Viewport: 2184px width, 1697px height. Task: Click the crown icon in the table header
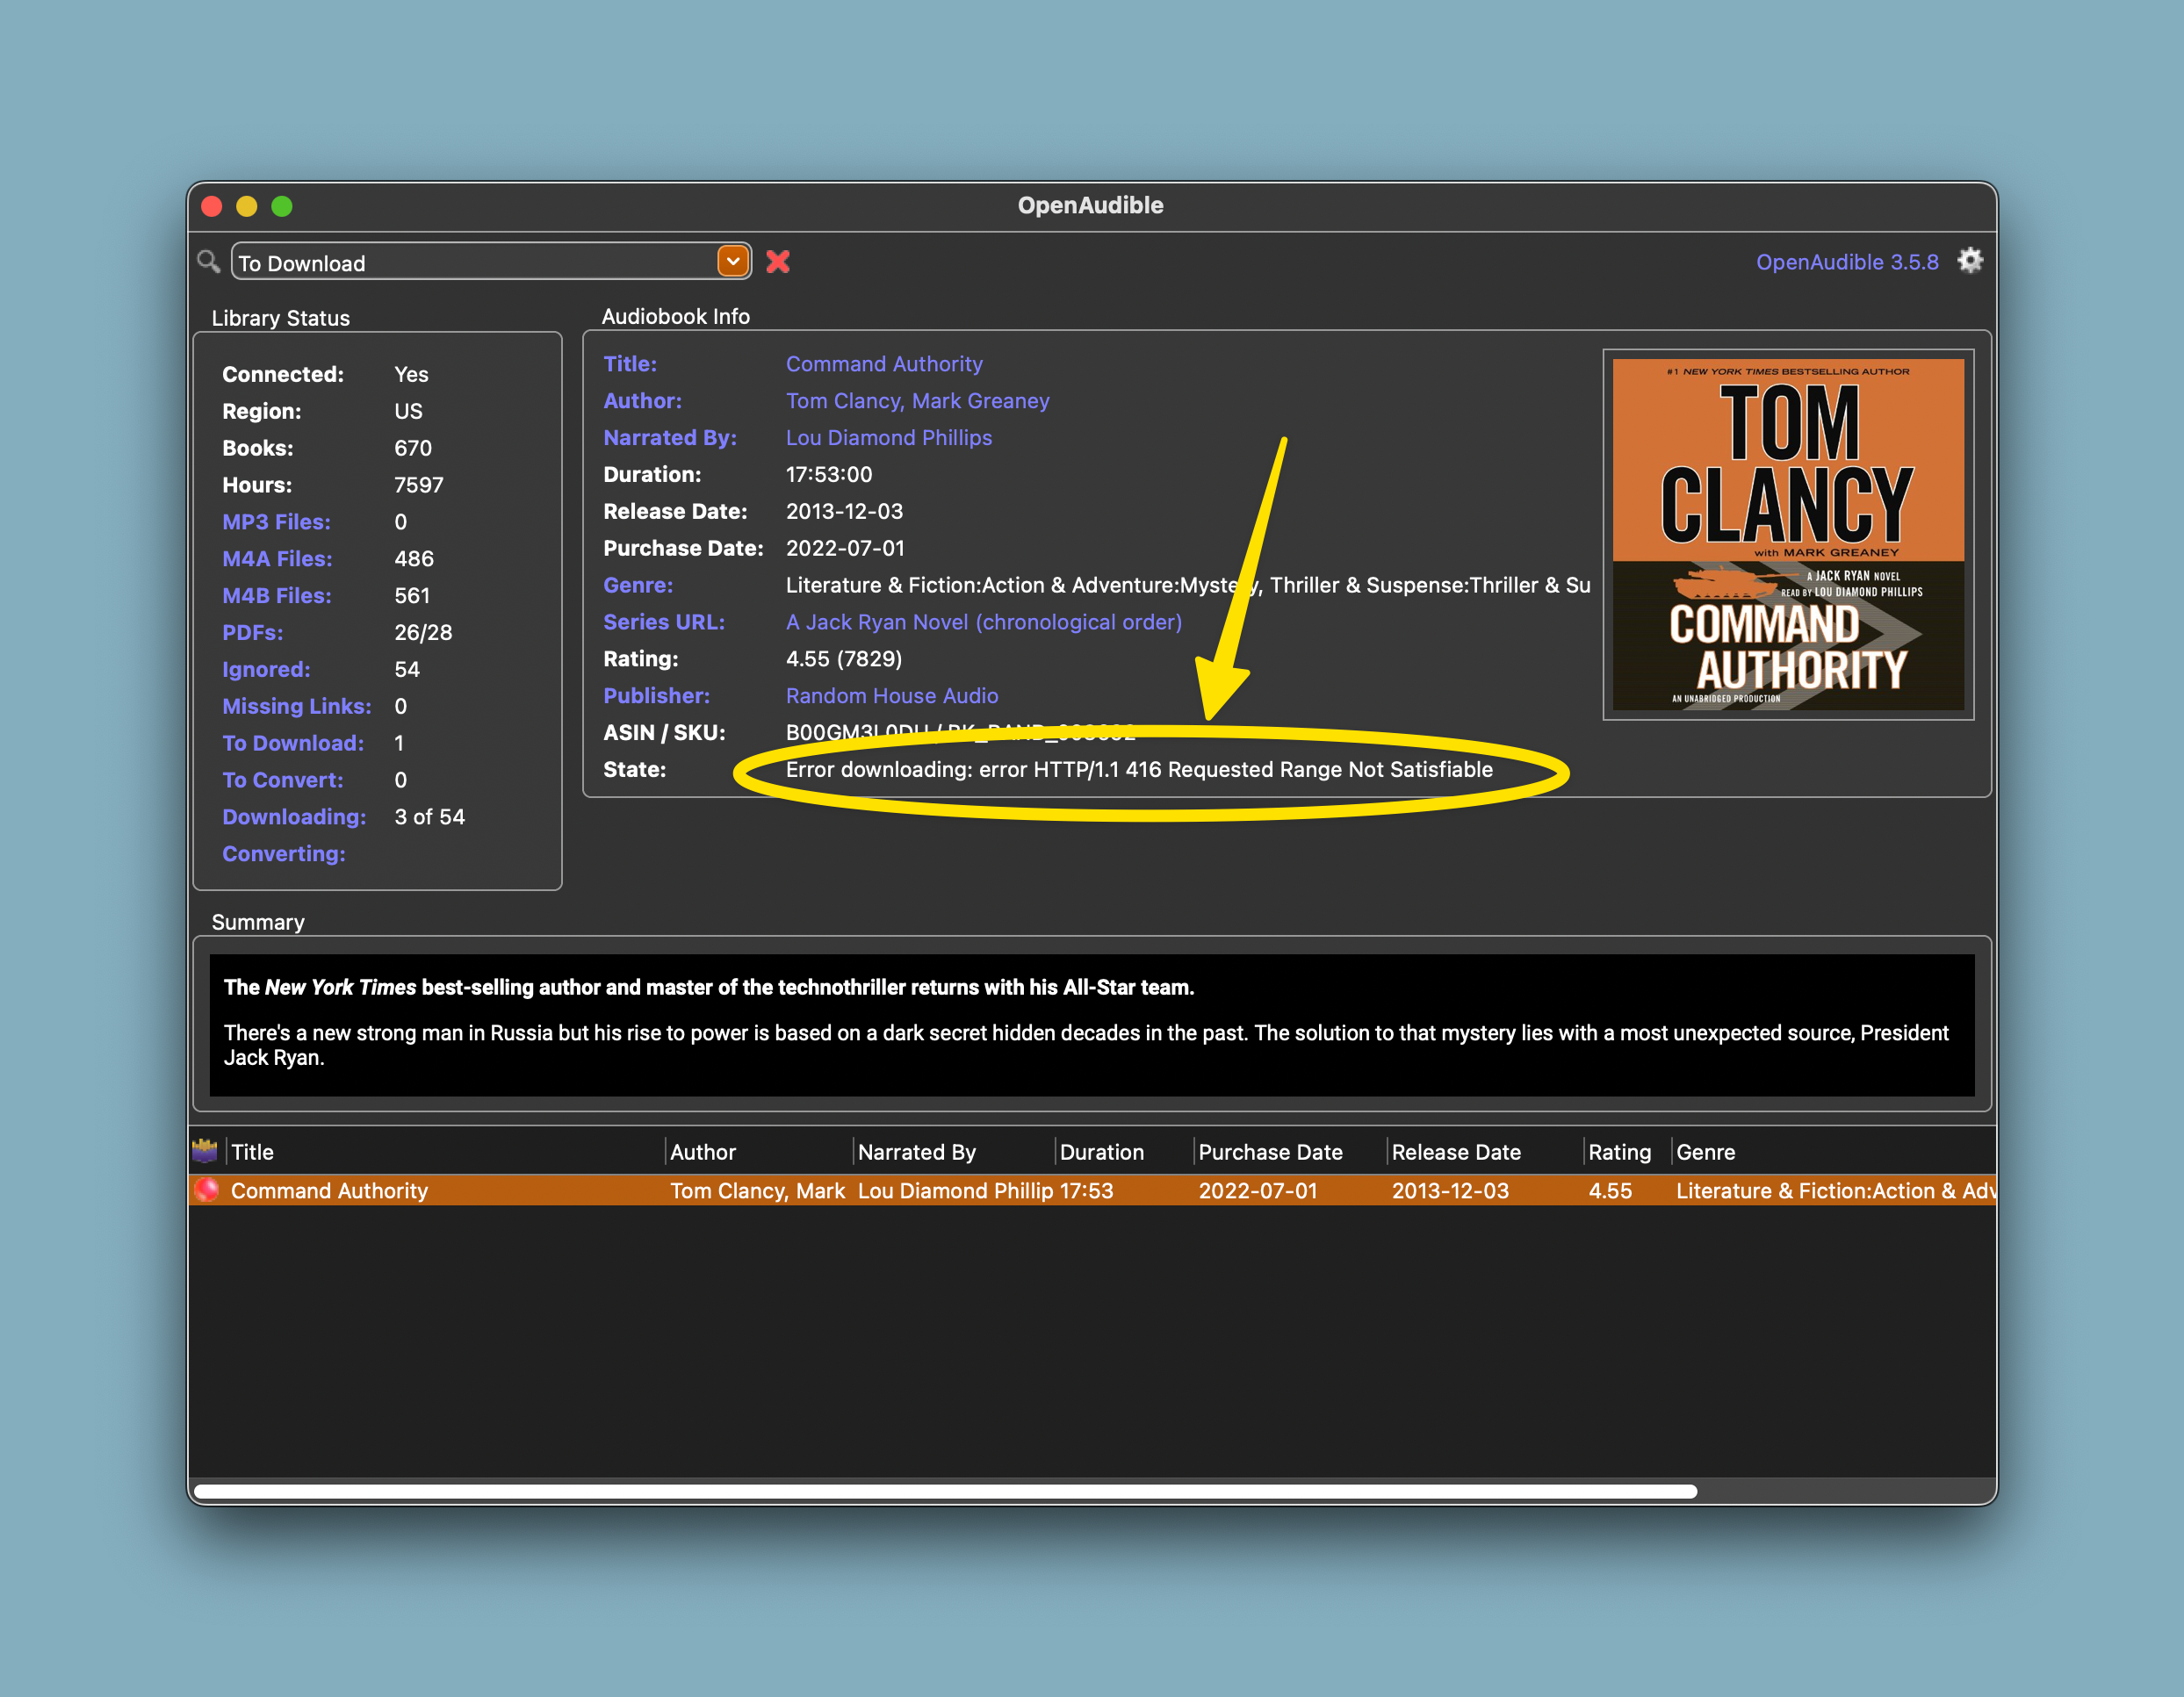206,1151
